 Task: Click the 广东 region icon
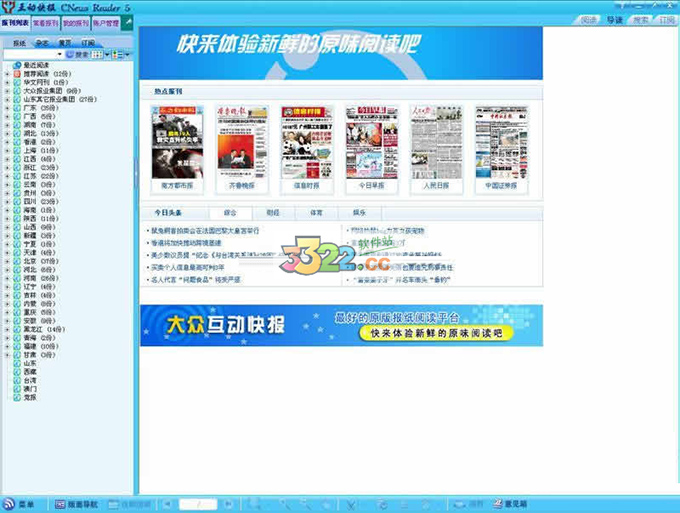pos(17,108)
